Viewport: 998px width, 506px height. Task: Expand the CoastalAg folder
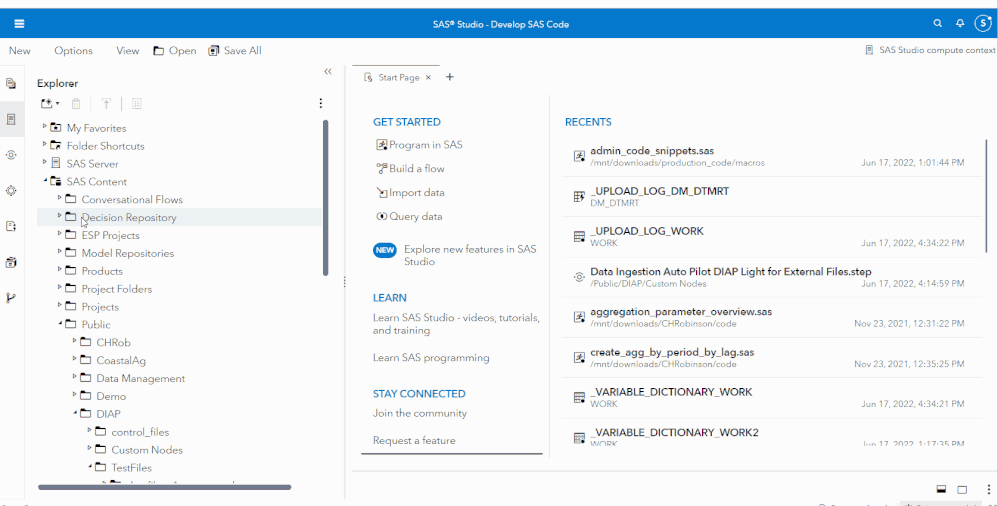tap(74, 360)
